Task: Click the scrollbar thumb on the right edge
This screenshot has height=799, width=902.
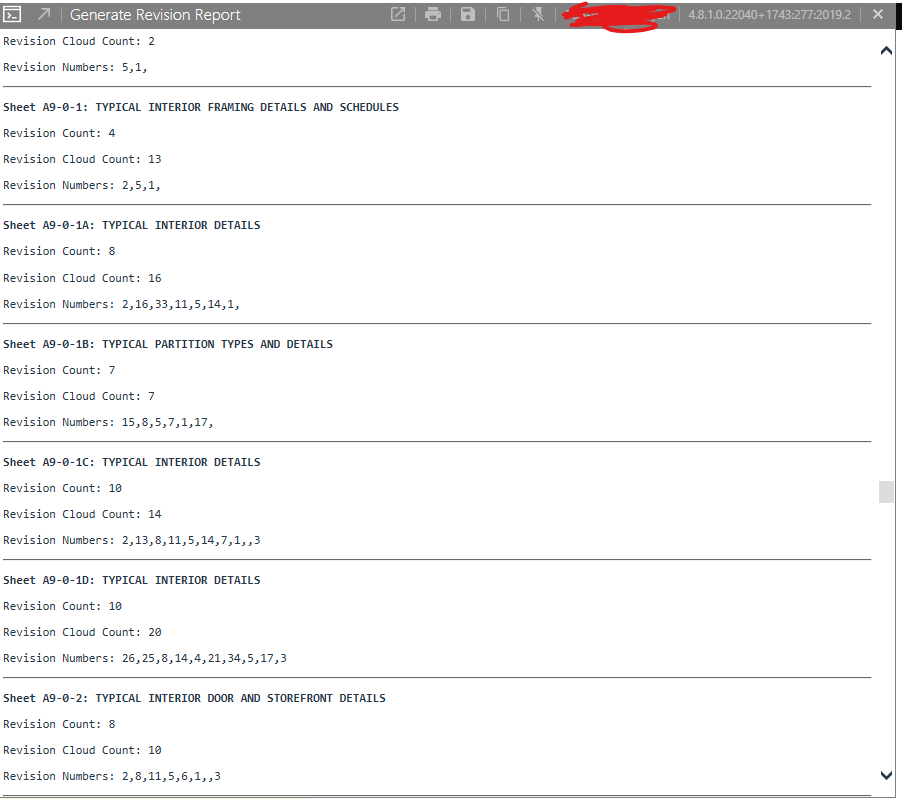Action: pos(885,491)
